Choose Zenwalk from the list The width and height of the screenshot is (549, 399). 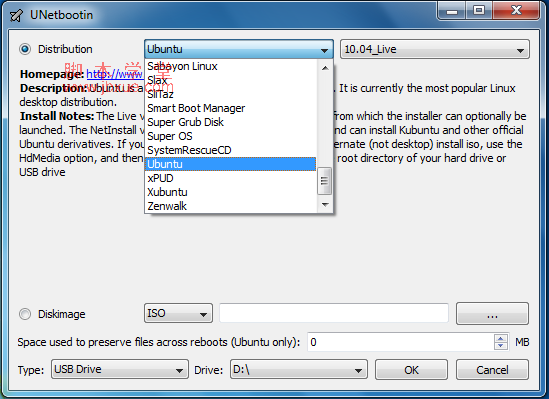[x=230, y=206]
